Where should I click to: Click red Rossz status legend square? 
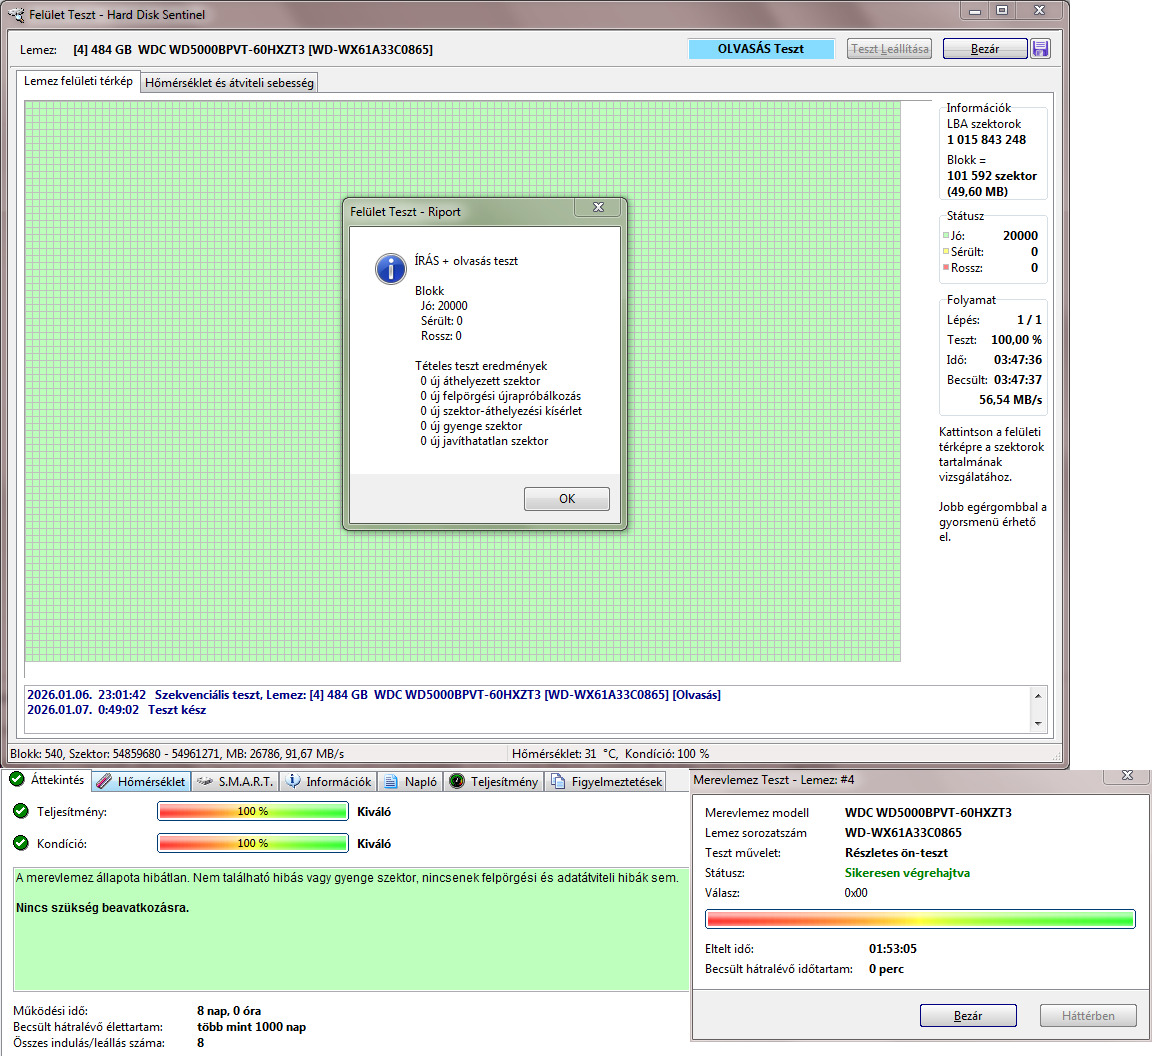click(946, 267)
